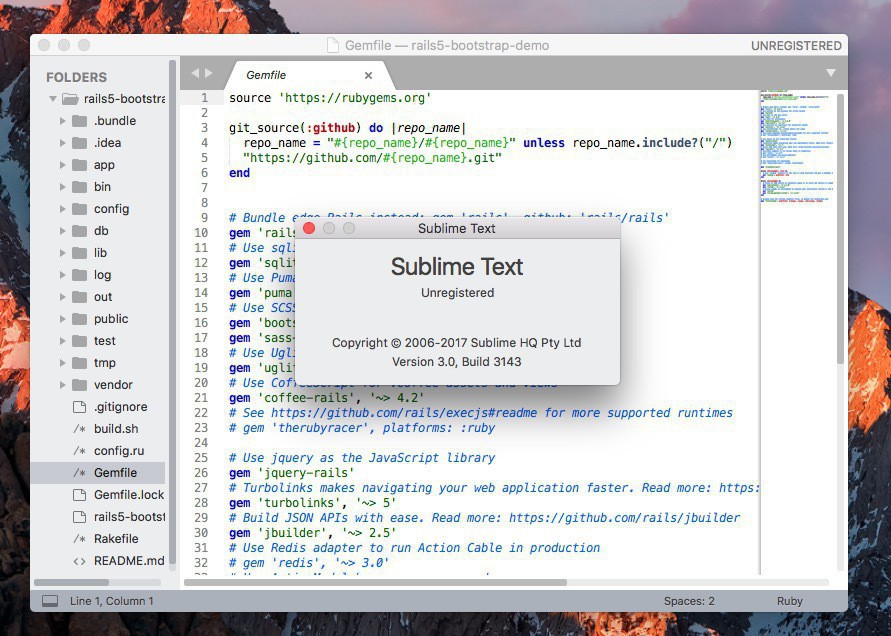Close the Gemfile tab
Image resolution: width=891 pixels, height=636 pixels.
point(368,75)
